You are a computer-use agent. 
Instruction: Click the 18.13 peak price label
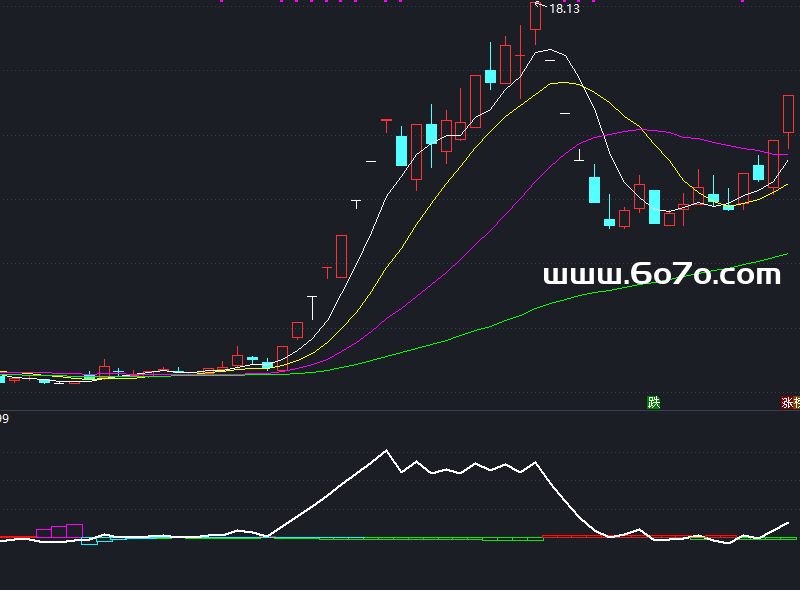[564, 9]
